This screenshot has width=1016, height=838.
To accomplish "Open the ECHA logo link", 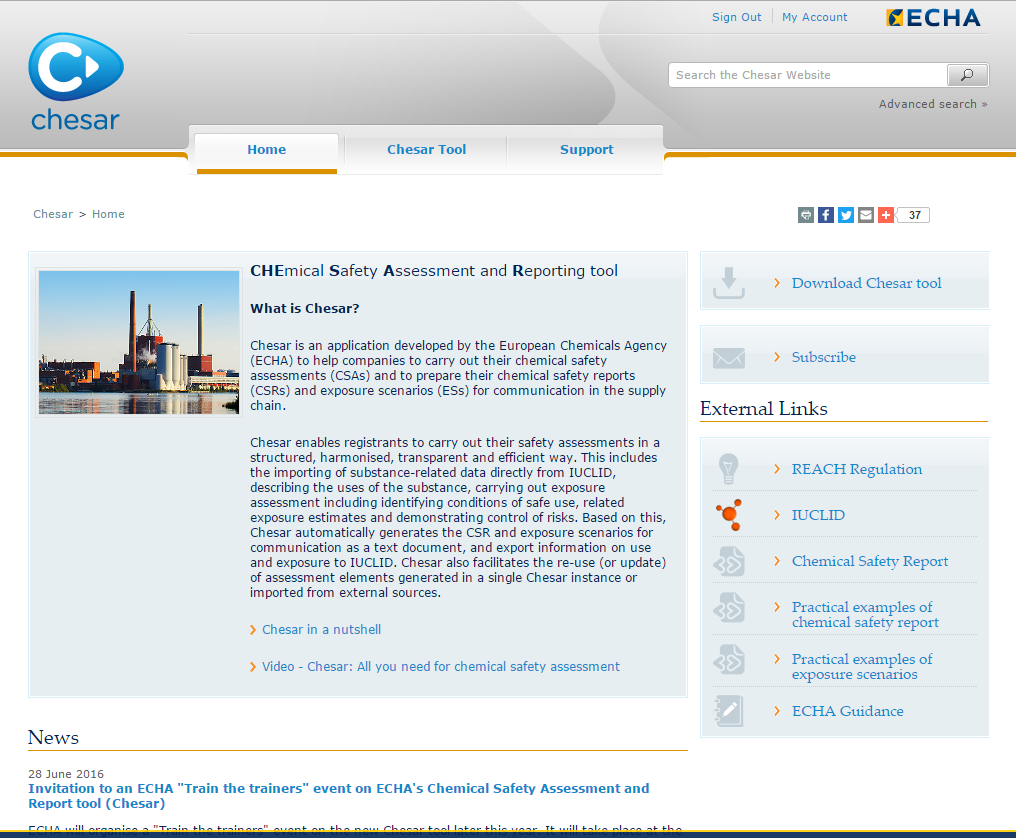I will coord(933,17).
